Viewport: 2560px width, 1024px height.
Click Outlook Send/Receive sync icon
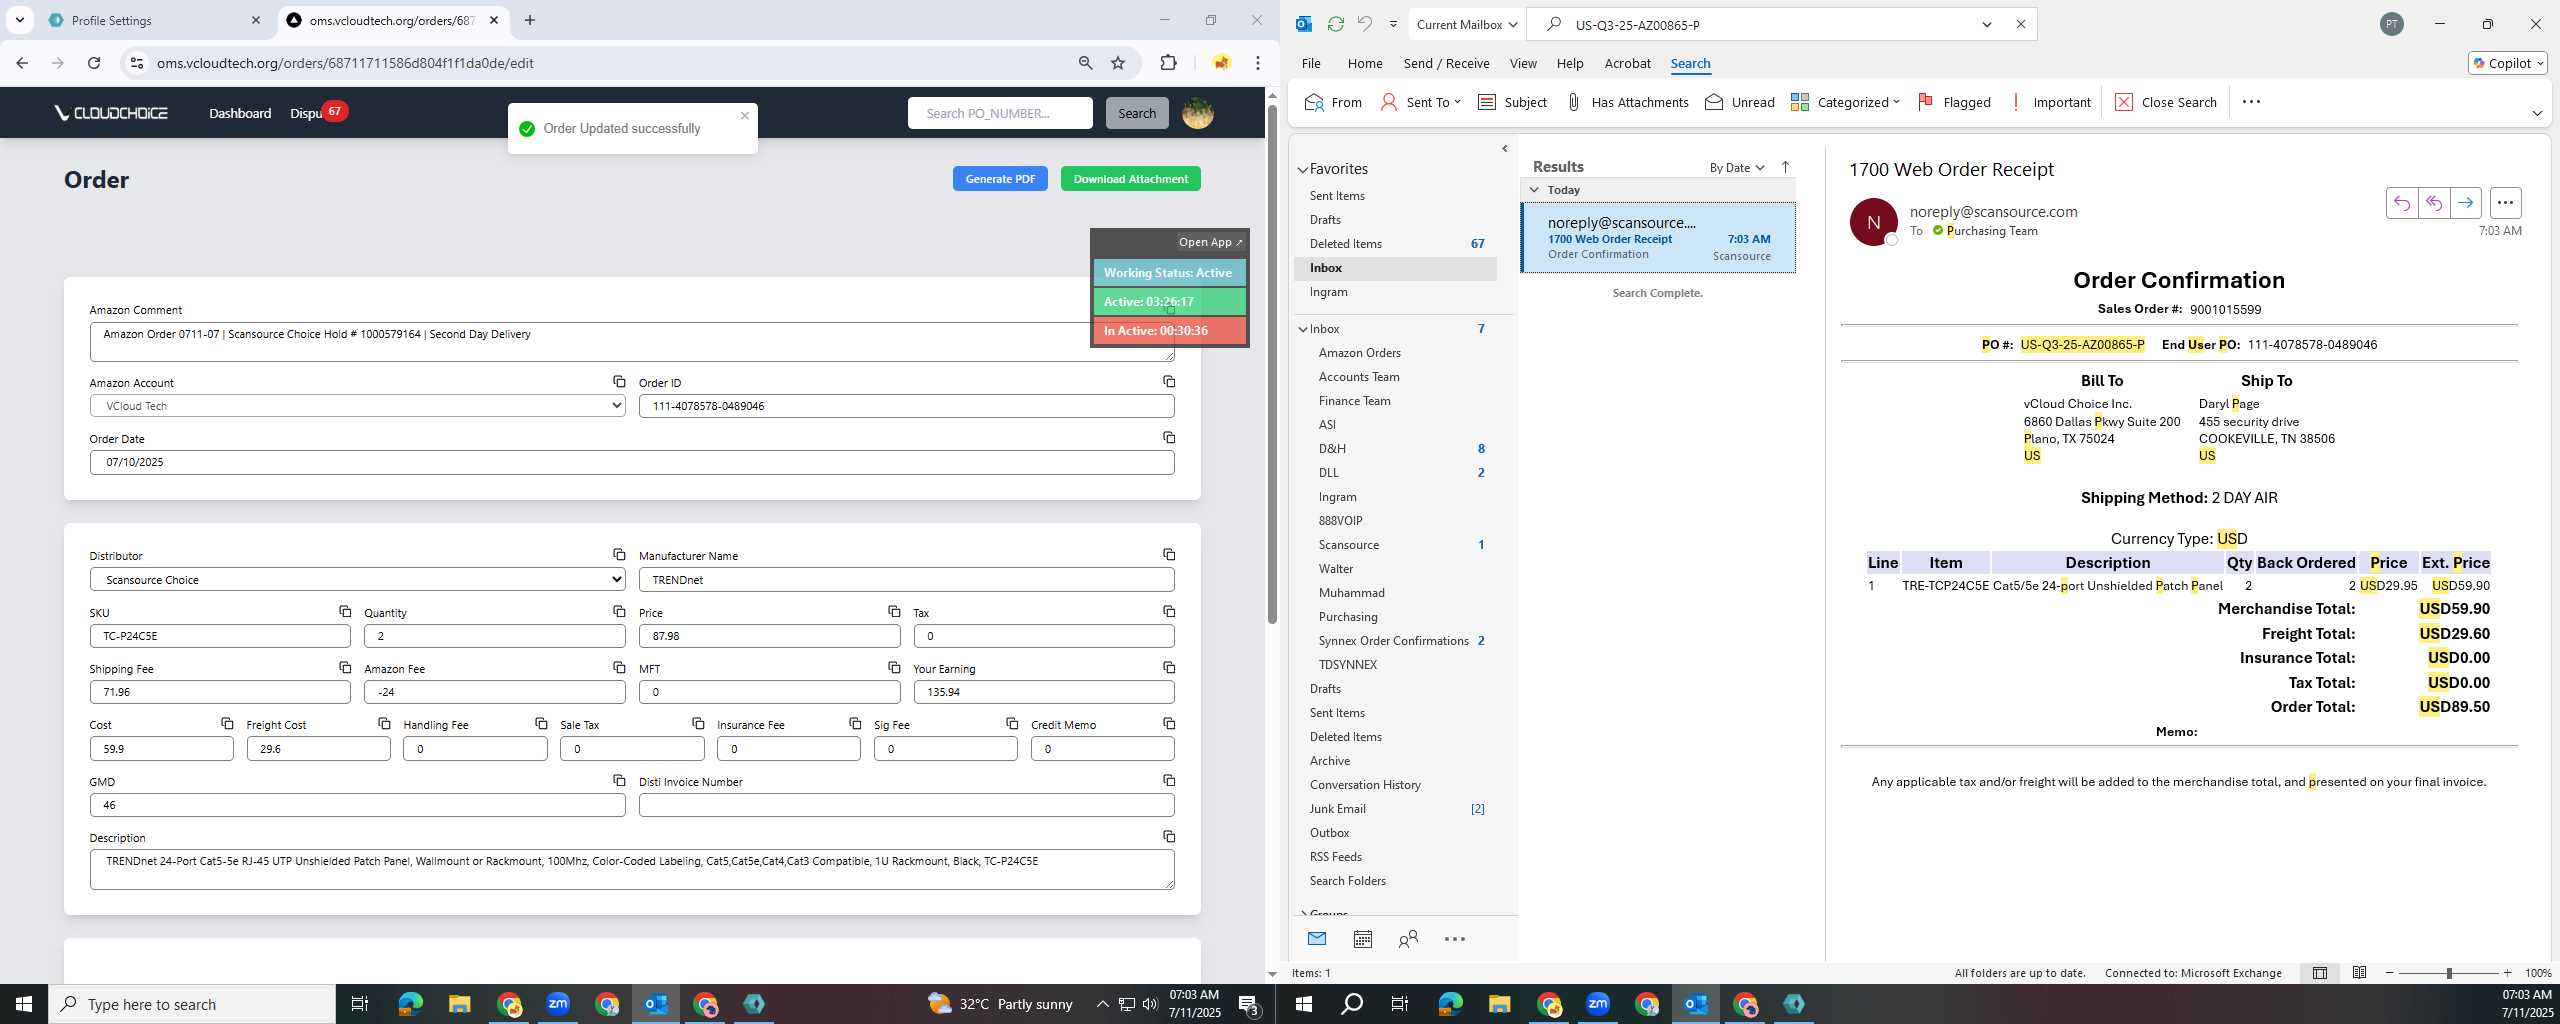click(x=1335, y=24)
